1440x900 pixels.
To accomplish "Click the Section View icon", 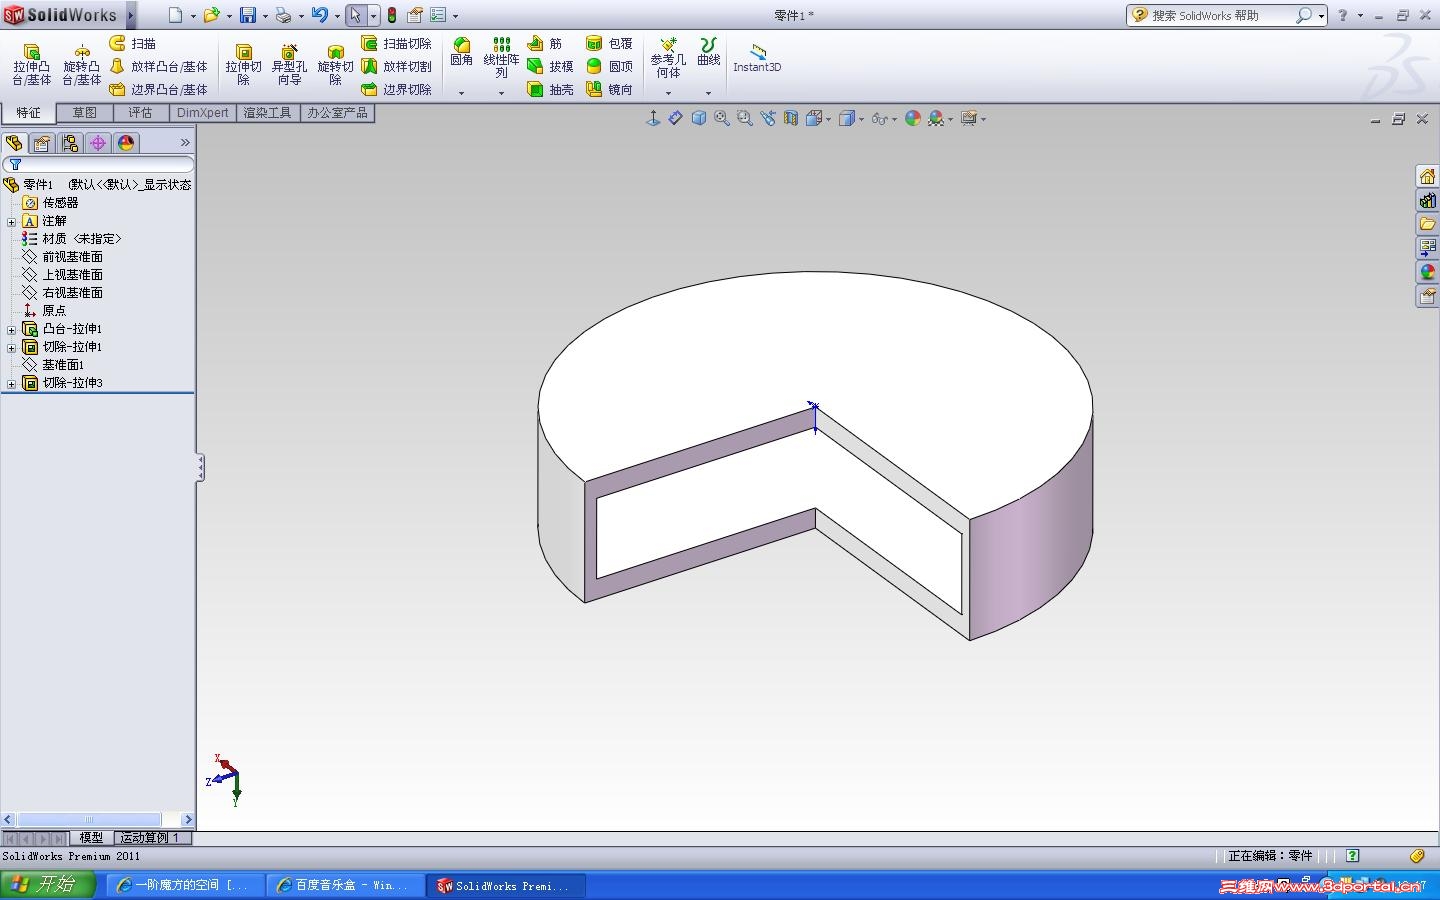I will (790, 118).
